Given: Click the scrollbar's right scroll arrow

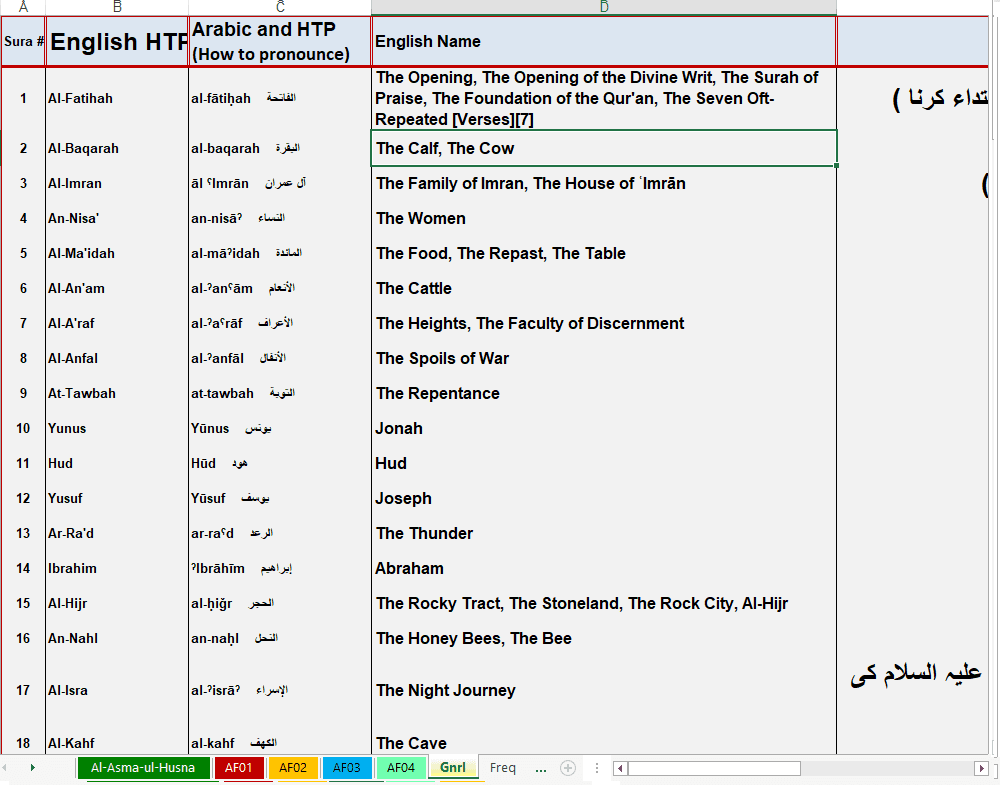Looking at the screenshot, I should 983,768.
